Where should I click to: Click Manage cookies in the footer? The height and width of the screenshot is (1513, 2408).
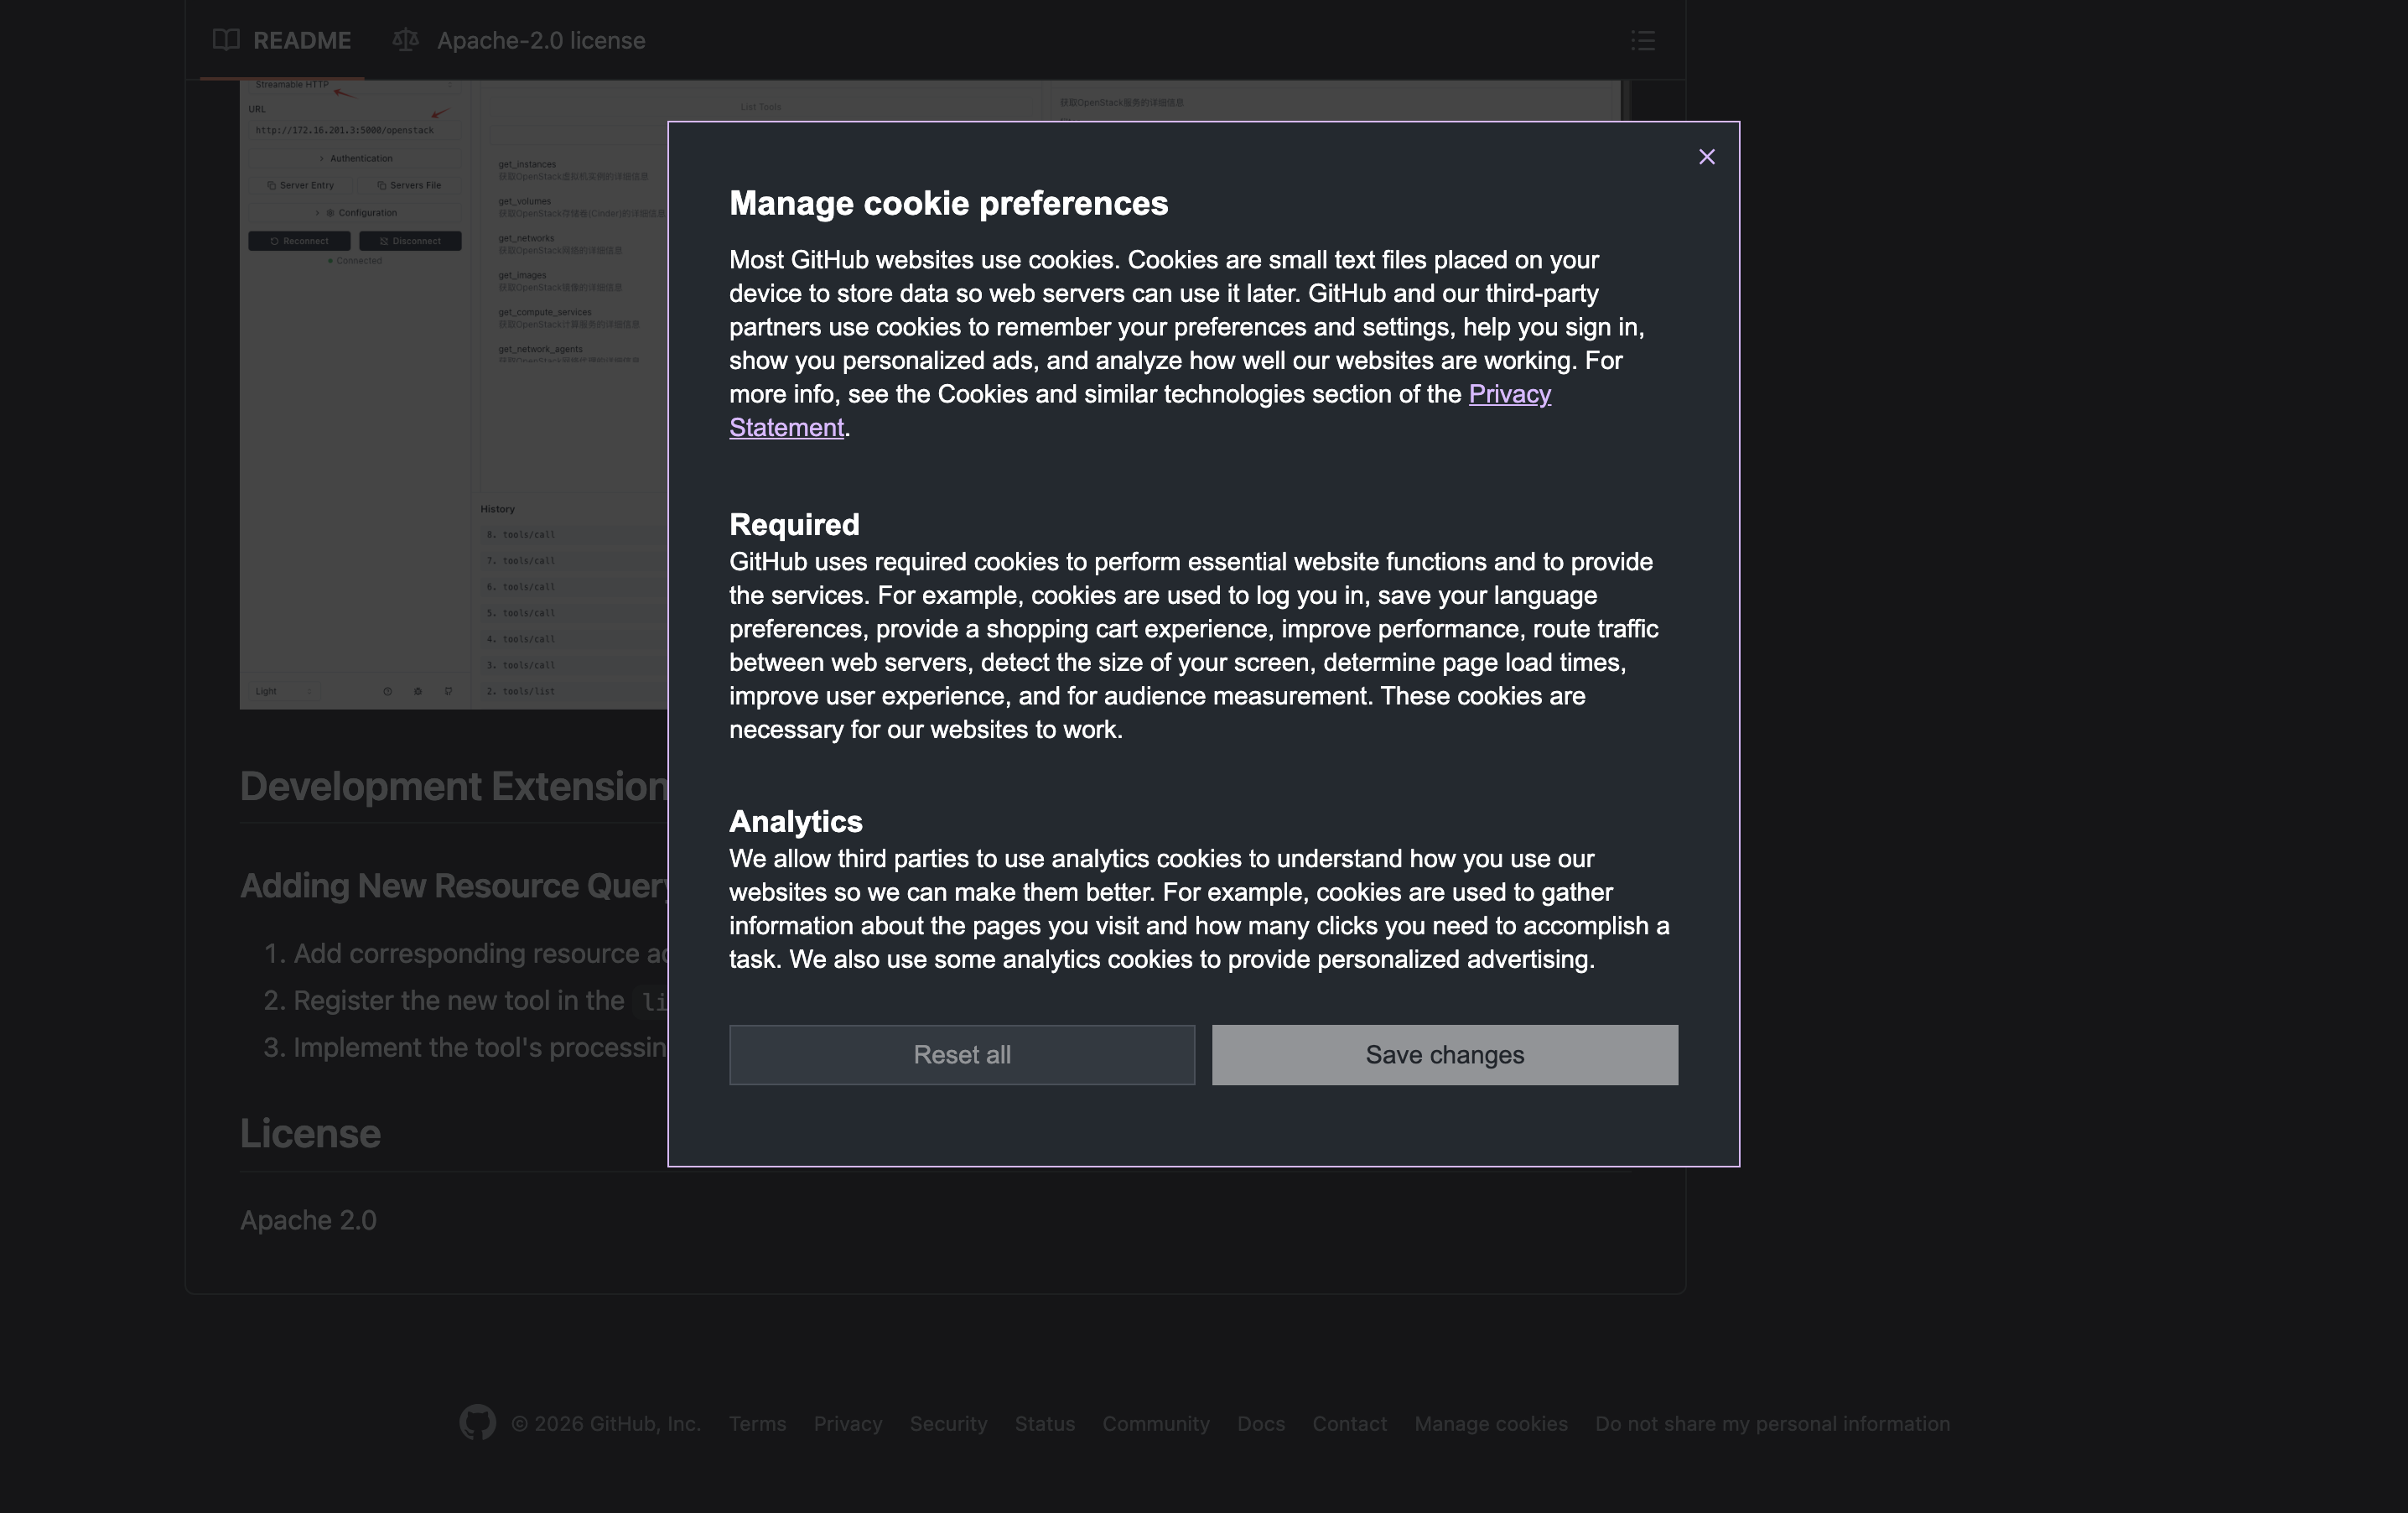tap(1490, 1423)
